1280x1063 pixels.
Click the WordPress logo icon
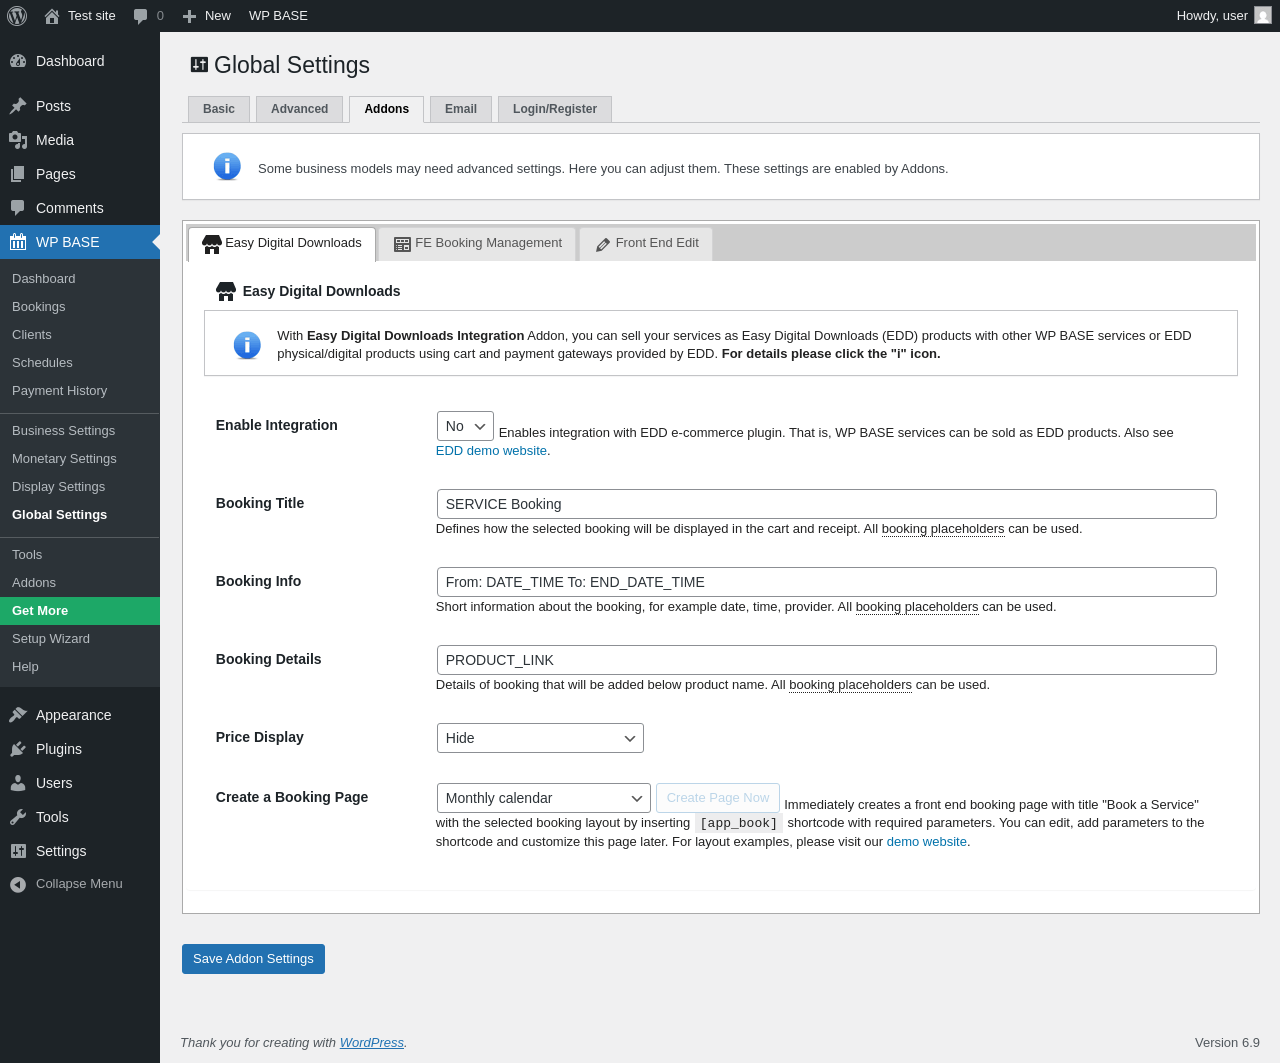click(x=17, y=16)
